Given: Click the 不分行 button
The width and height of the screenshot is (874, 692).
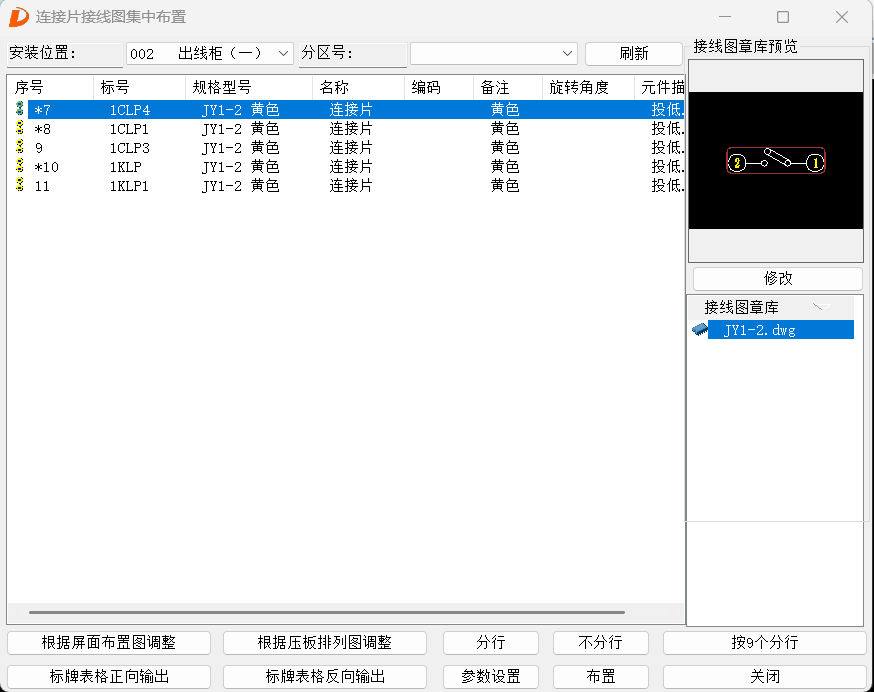Looking at the screenshot, I should click(x=600, y=642).
